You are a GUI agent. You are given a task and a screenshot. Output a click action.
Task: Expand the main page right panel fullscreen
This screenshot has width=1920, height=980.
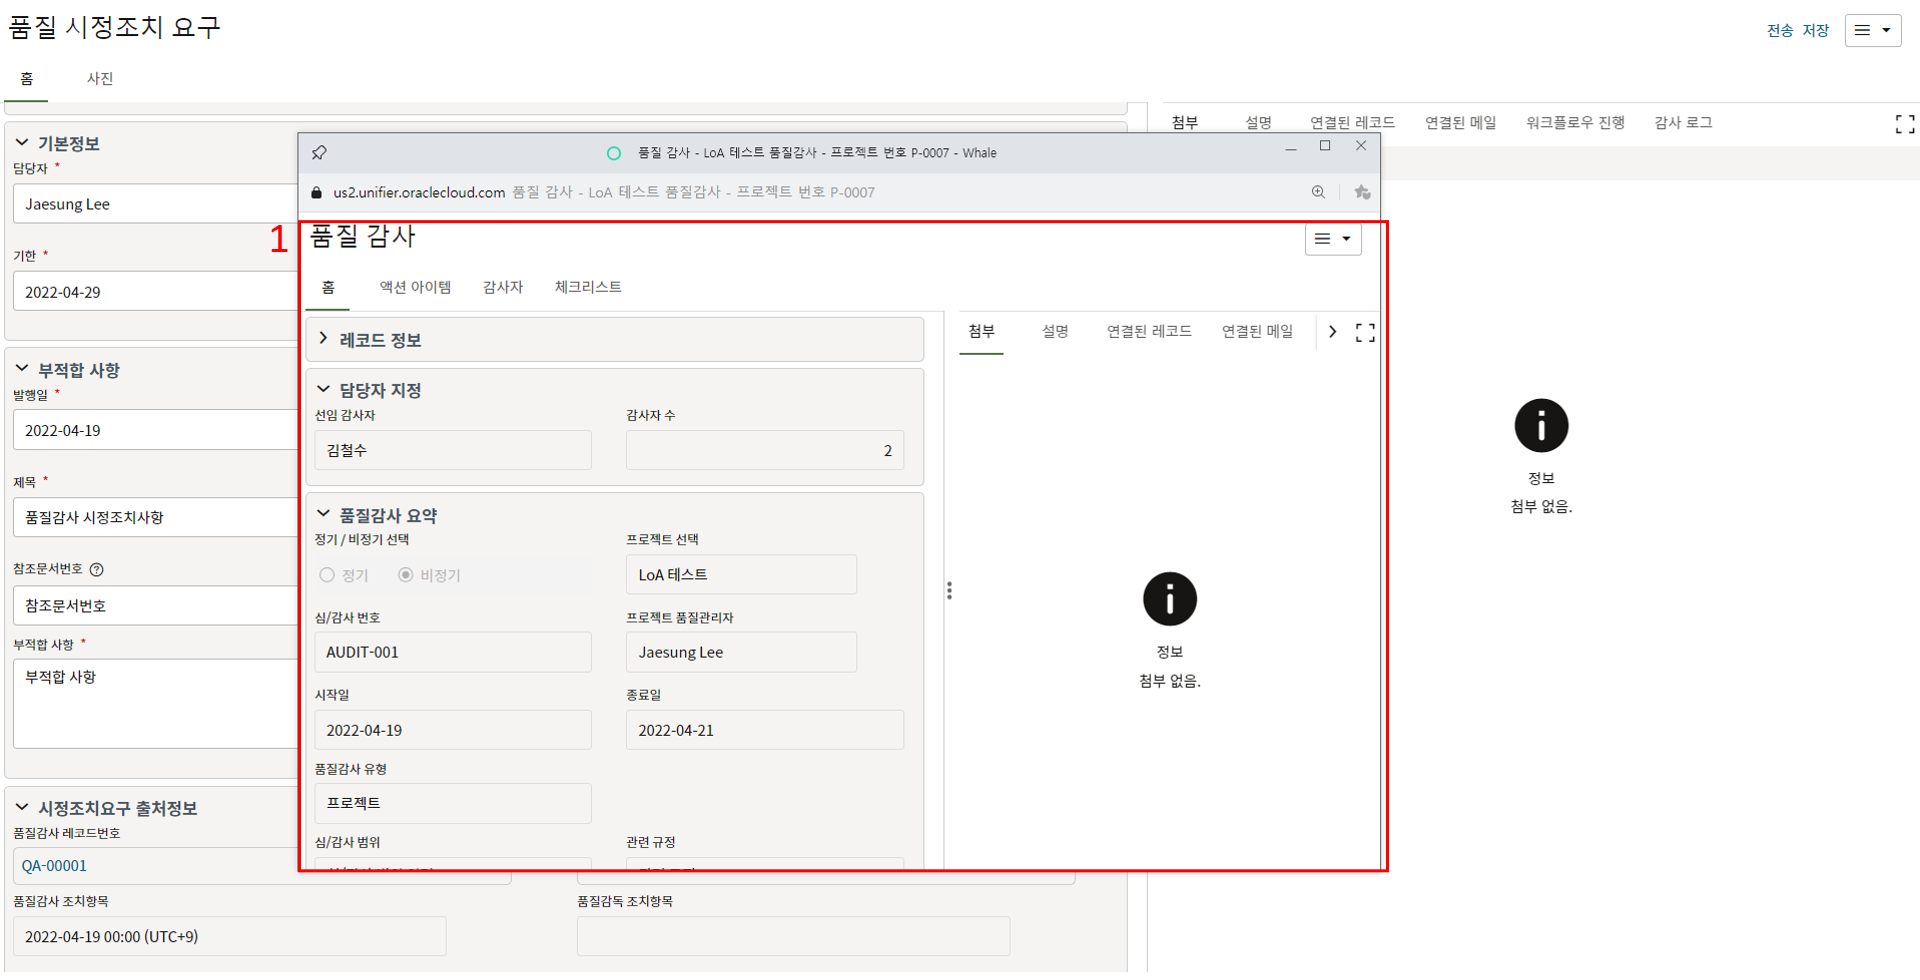click(x=1904, y=124)
